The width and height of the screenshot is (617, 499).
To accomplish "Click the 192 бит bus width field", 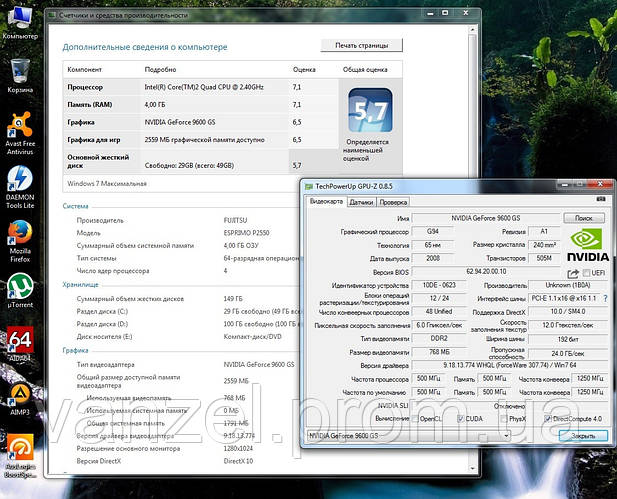I will 568,339.
